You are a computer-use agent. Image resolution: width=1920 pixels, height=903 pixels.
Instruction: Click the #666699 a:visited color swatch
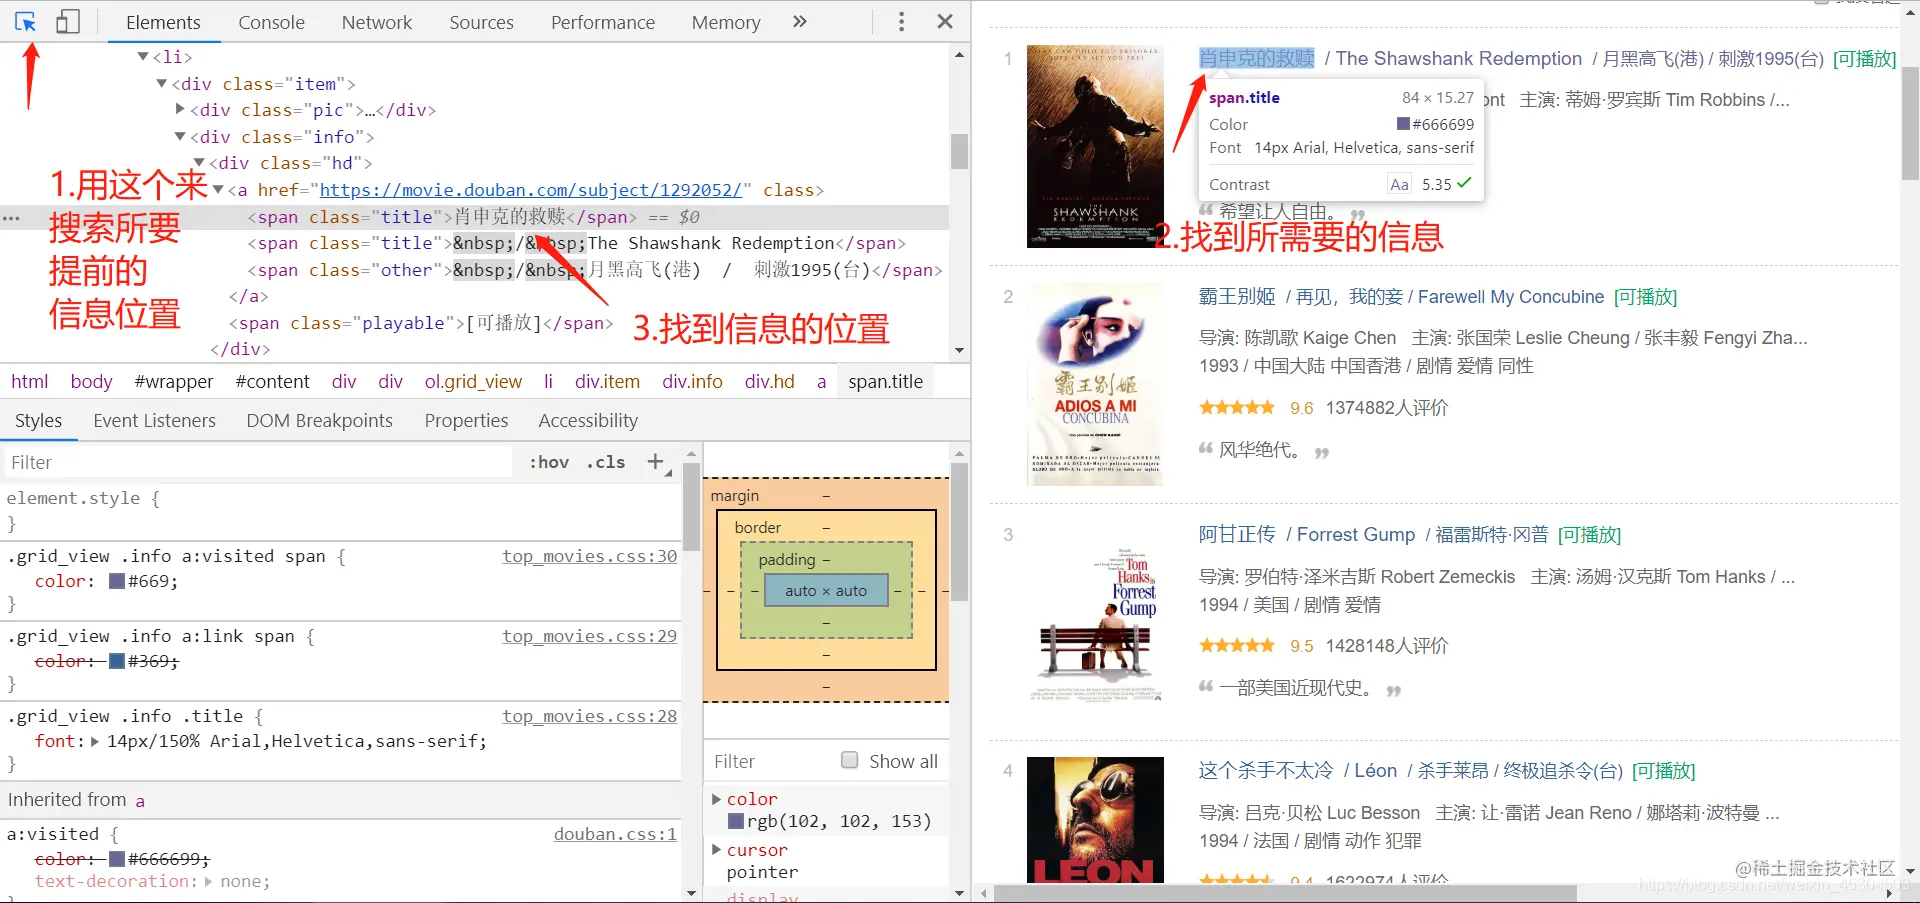pyautogui.click(x=117, y=859)
